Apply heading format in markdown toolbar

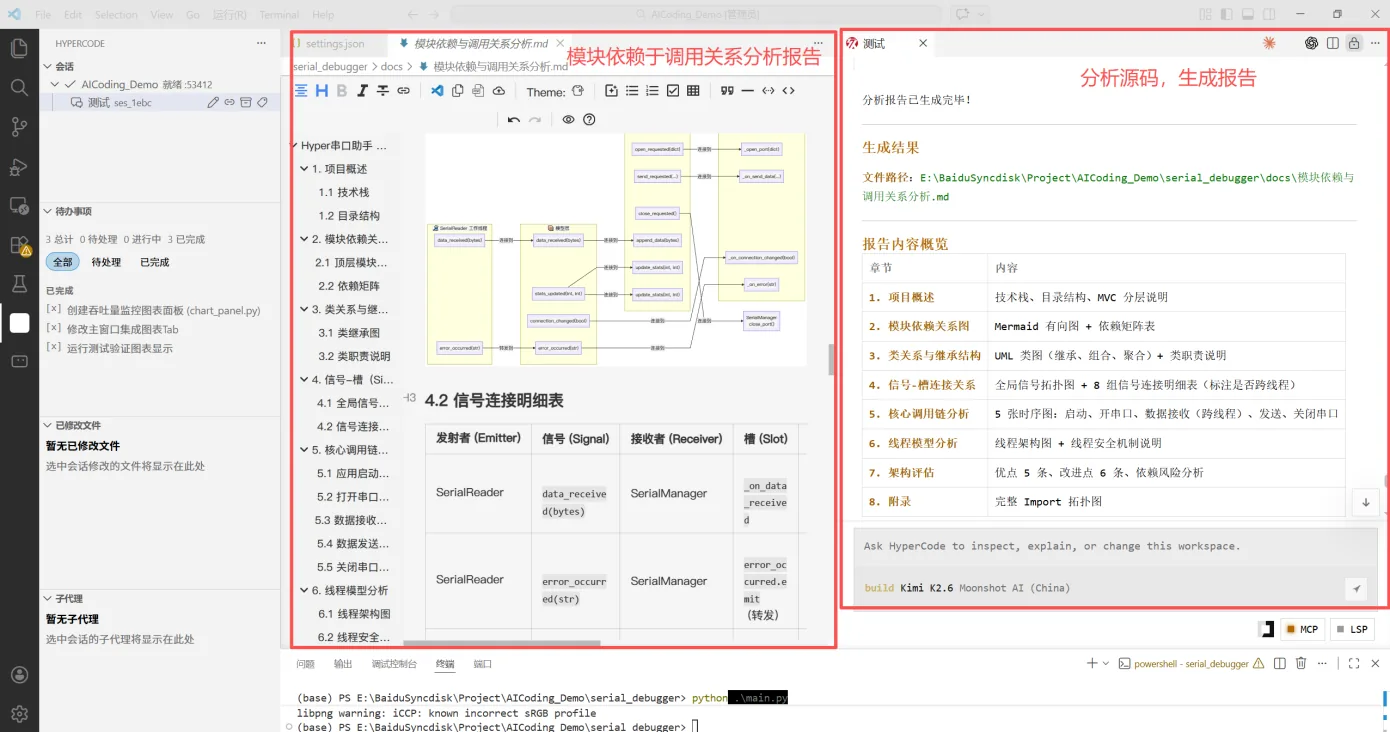pos(321,91)
